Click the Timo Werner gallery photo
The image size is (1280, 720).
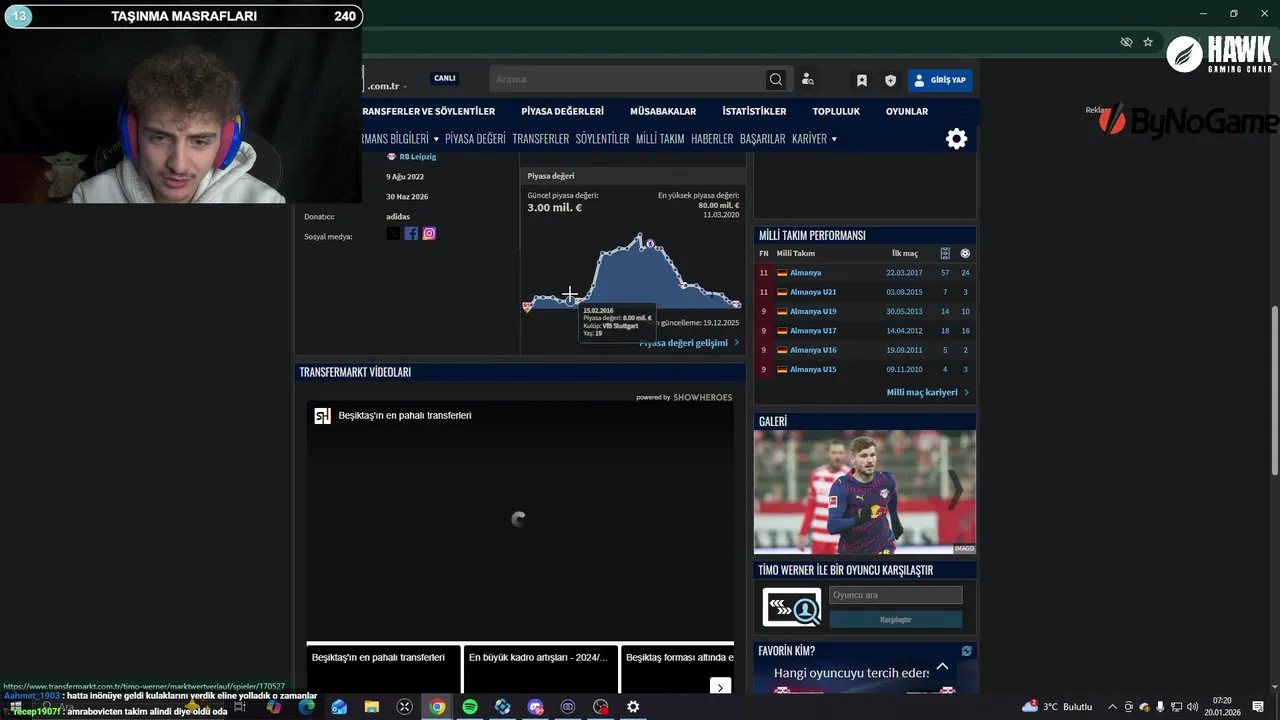click(865, 492)
